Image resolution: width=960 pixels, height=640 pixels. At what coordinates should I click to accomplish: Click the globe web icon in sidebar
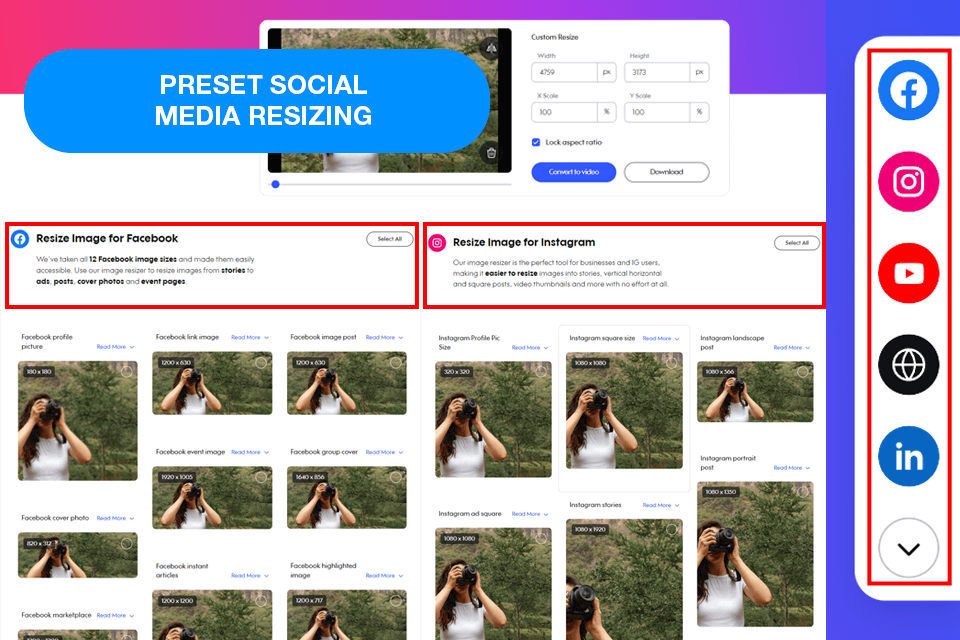coord(908,365)
